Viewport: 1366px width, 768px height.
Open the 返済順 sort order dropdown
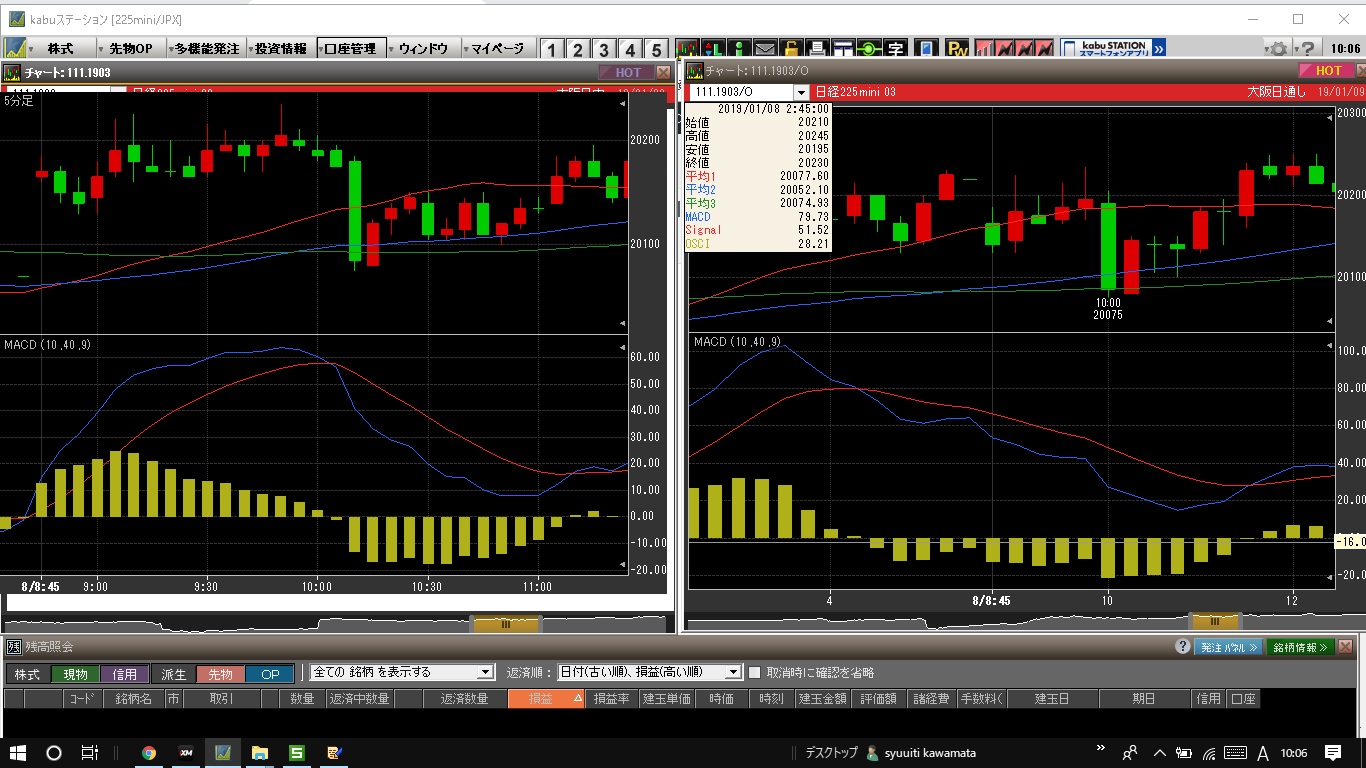pyautogui.click(x=649, y=672)
